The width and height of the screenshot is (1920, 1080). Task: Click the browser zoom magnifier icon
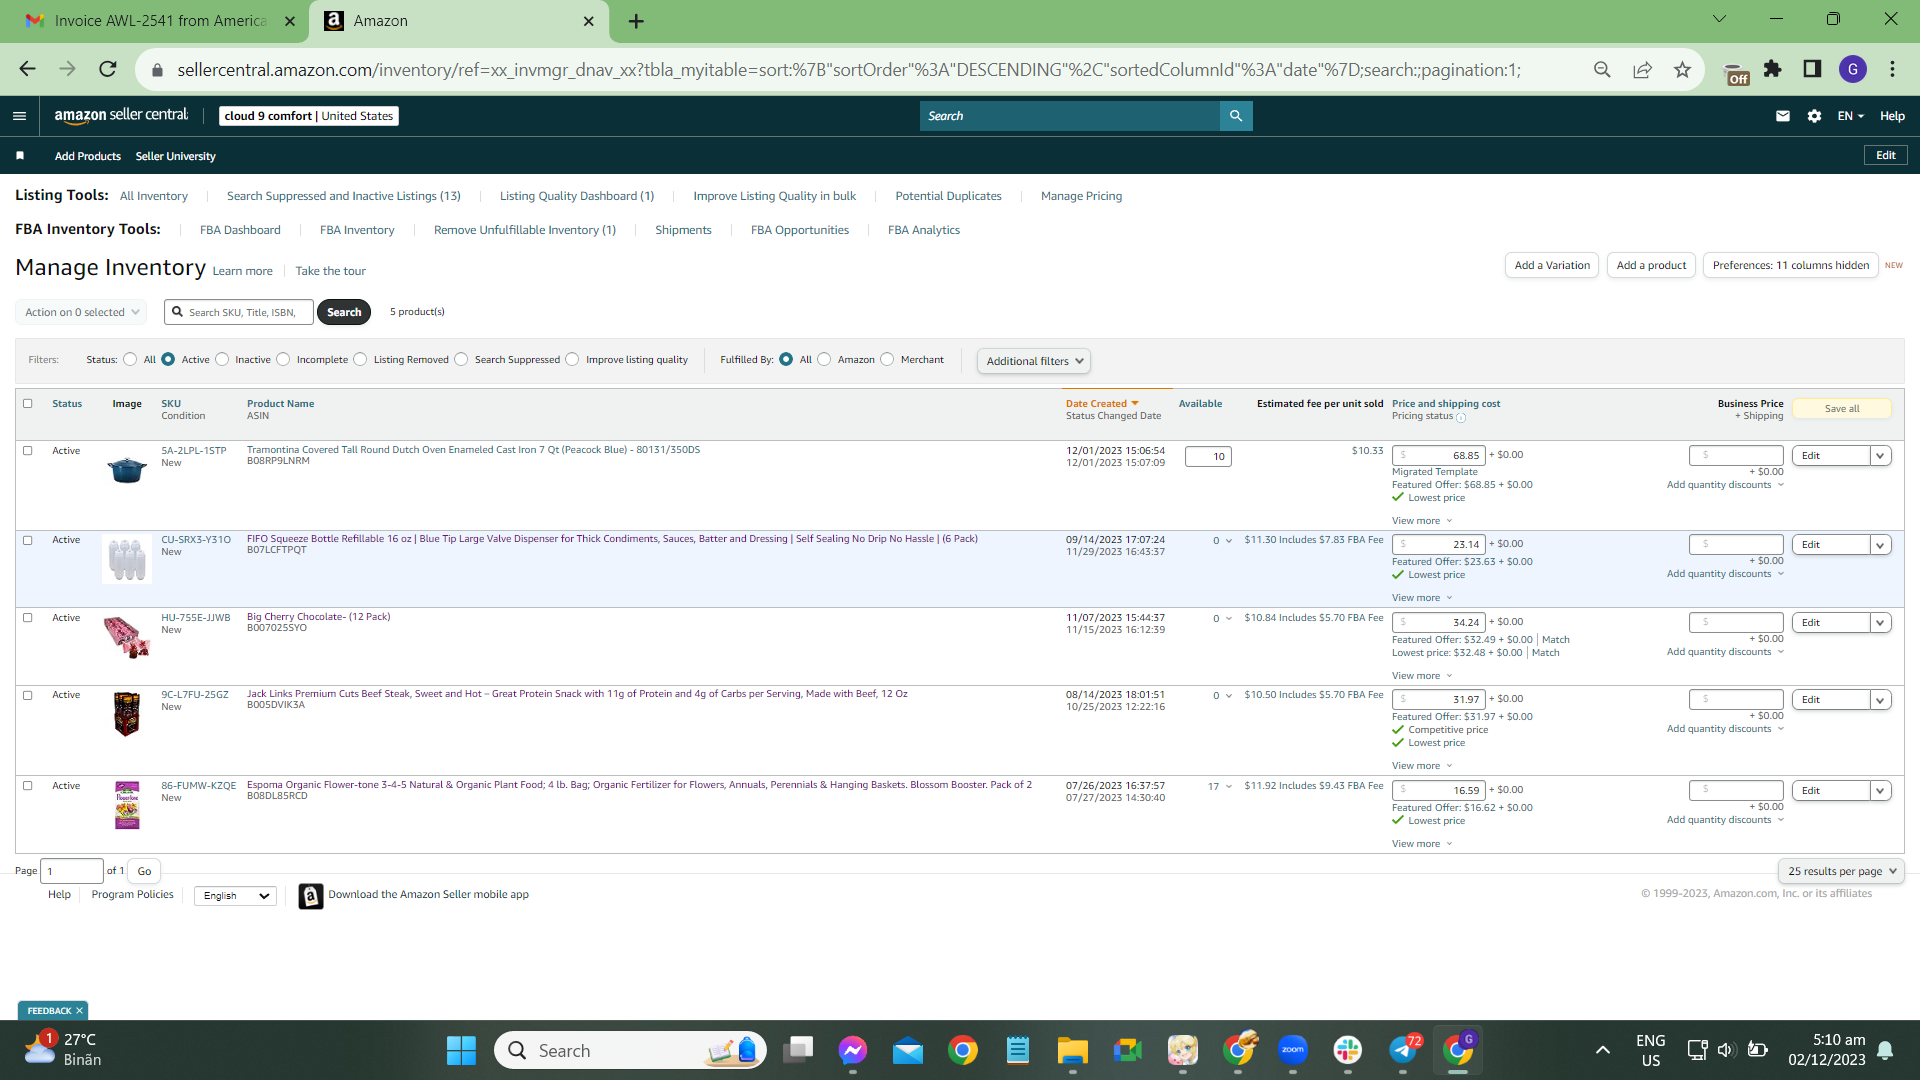[x=1602, y=69]
